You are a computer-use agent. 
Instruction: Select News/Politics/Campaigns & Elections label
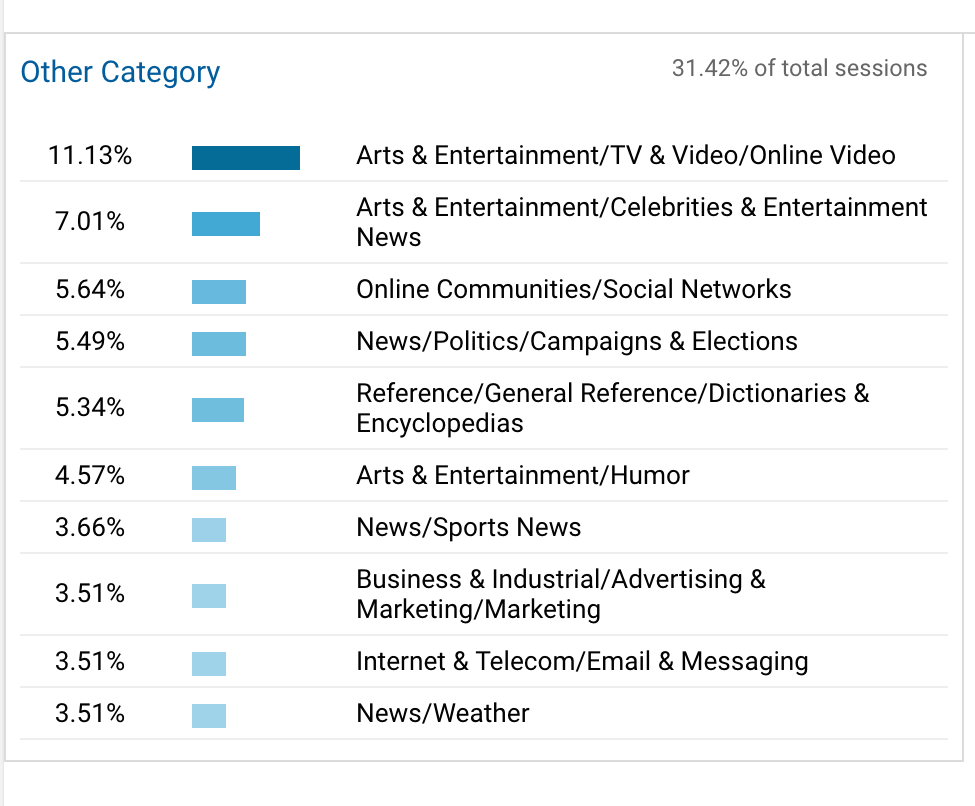pos(576,342)
